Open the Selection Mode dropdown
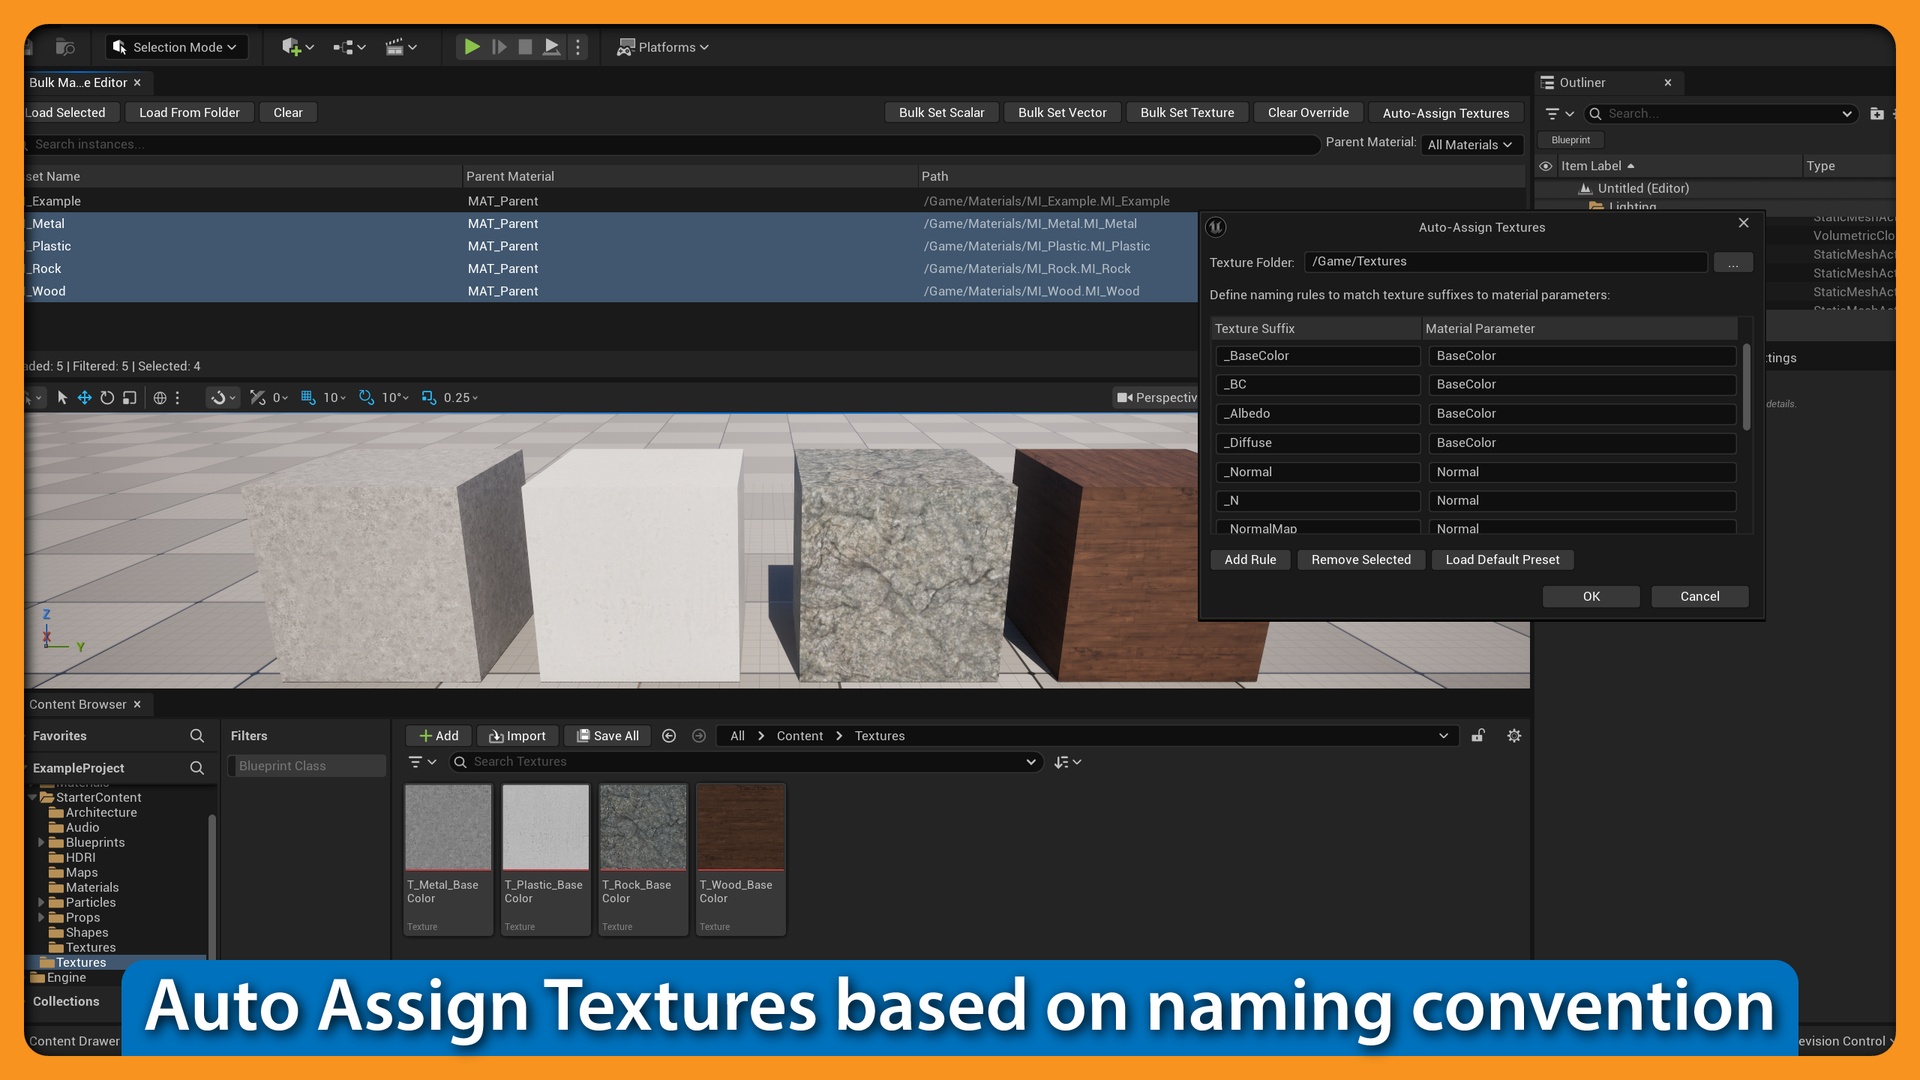Screen dimensions: 1920x1080 pyautogui.click(x=175, y=47)
